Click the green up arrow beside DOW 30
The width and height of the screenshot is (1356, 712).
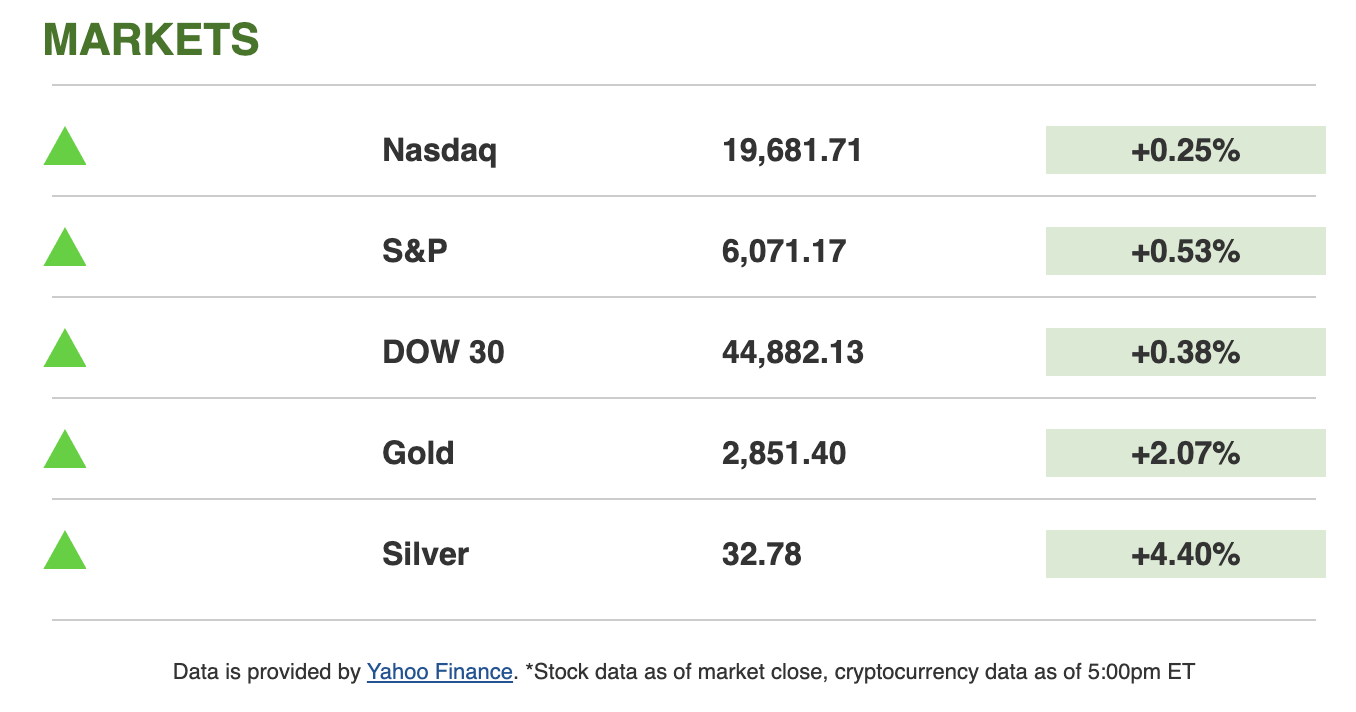coord(65,350)
